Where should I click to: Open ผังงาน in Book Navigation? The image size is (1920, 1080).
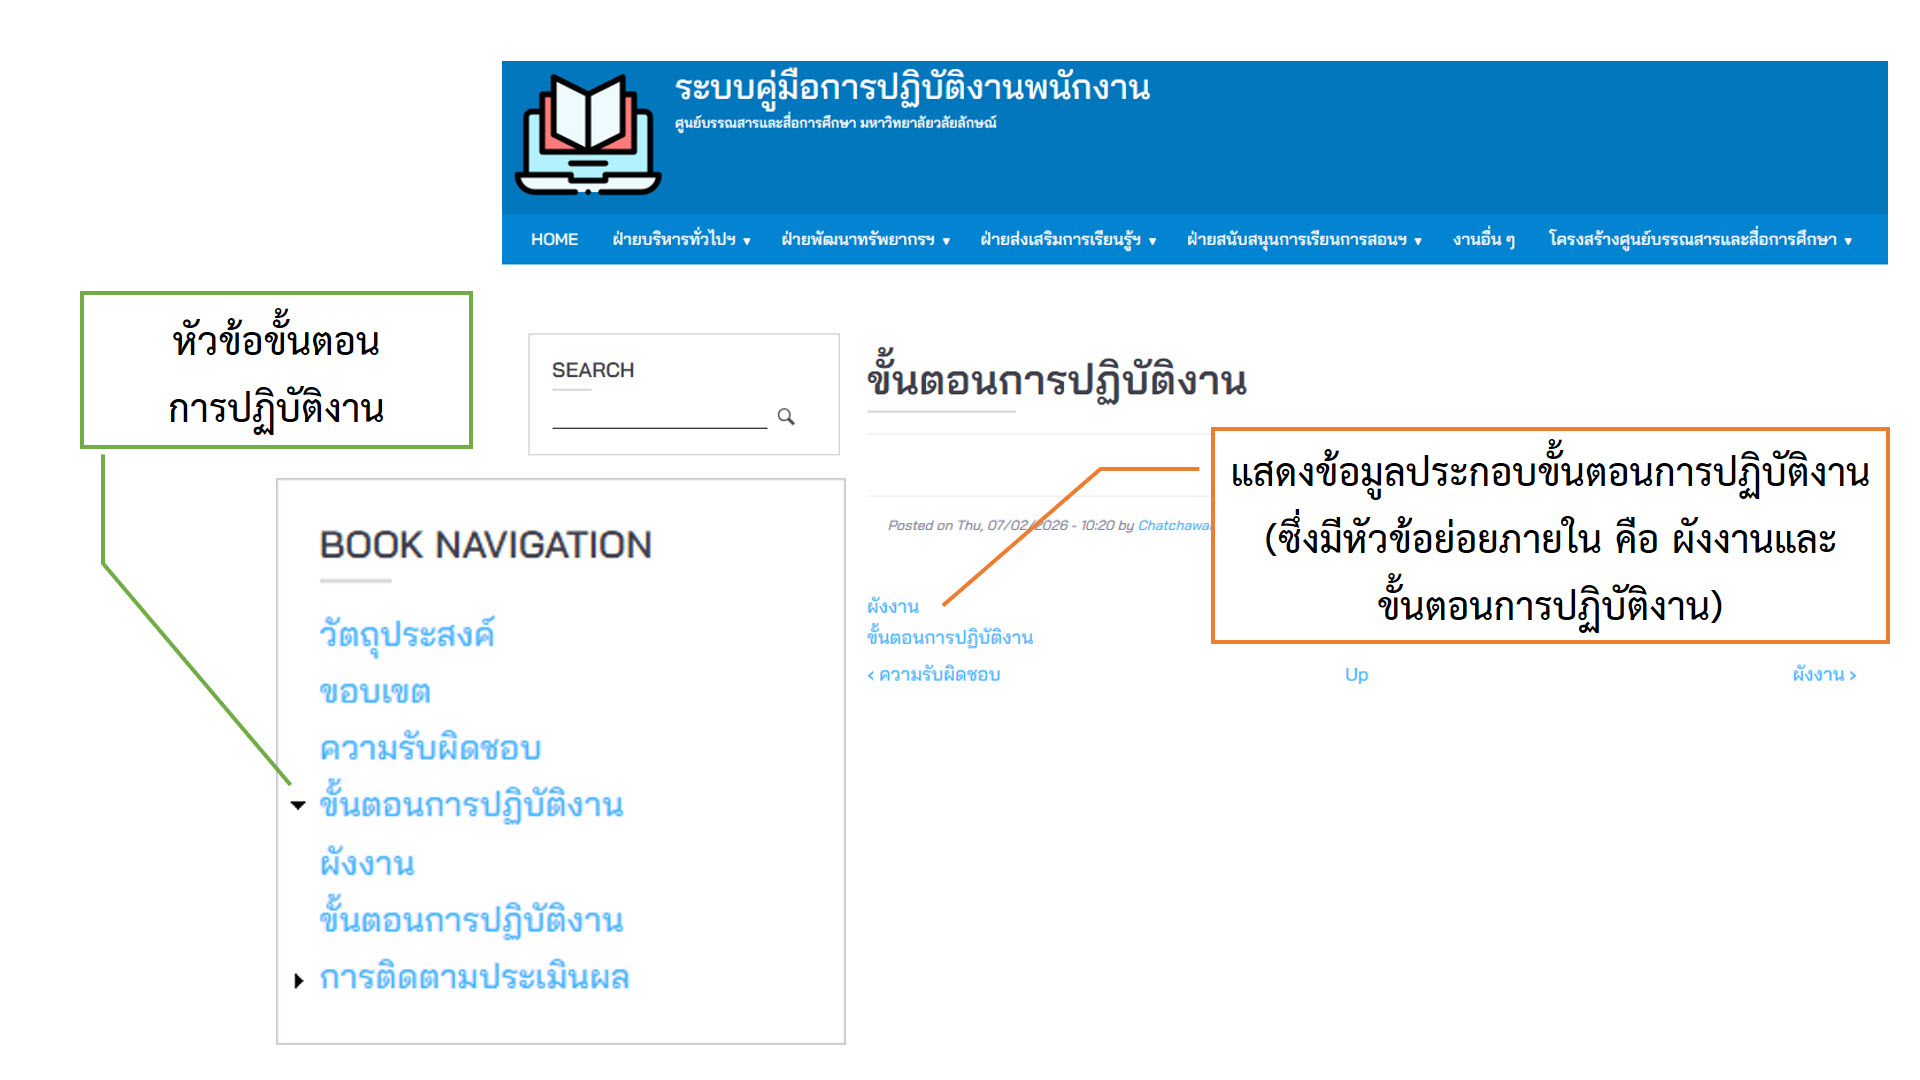click(x=366, y=863)
